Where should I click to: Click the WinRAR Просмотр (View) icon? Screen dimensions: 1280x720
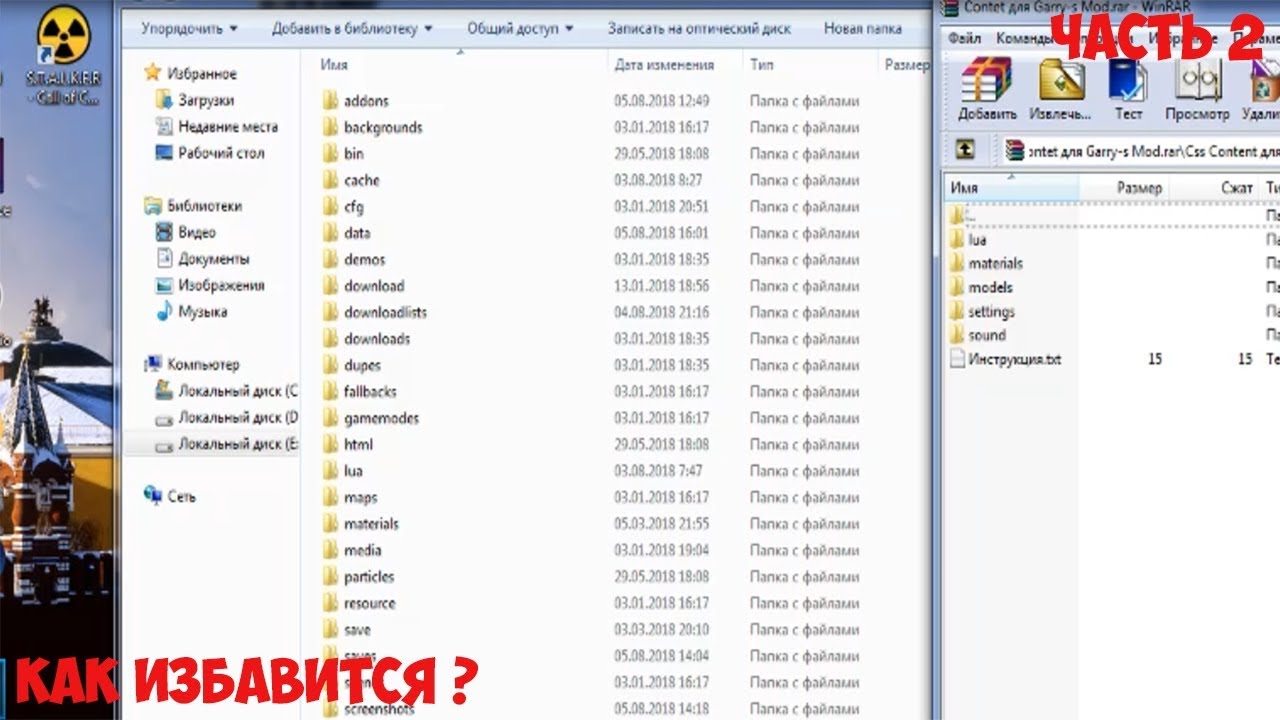pyautogui.click(x=1197, y=80)
